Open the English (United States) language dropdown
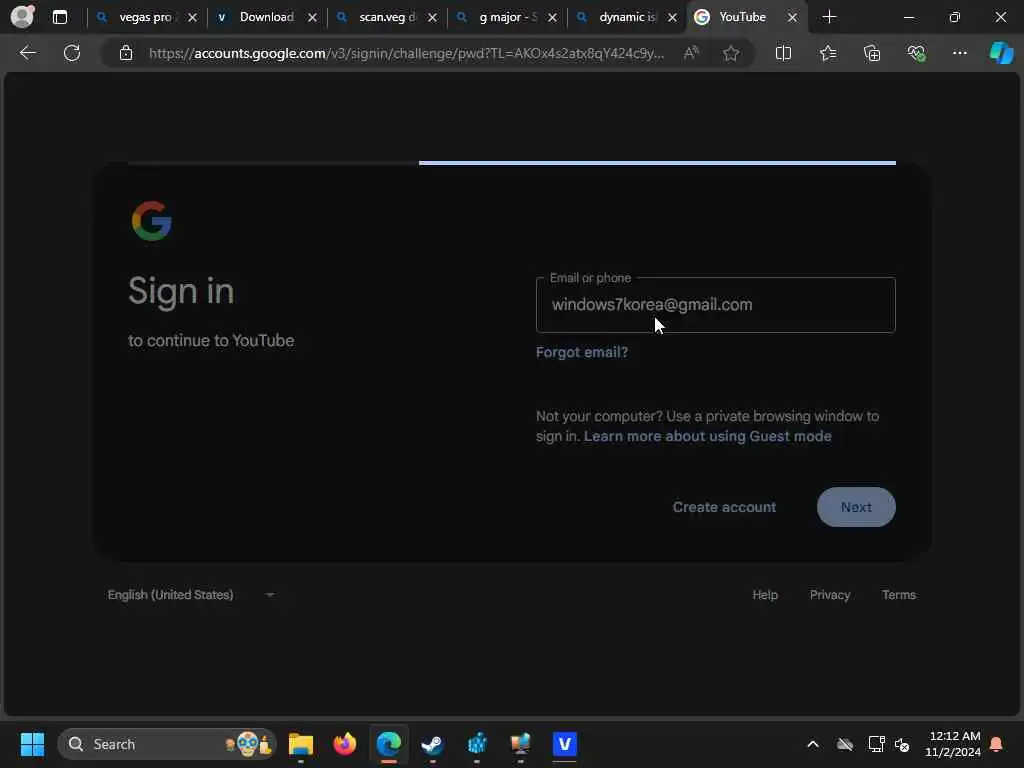Image resolution: width=1024 pixels, height=768 pixels. 191,595
